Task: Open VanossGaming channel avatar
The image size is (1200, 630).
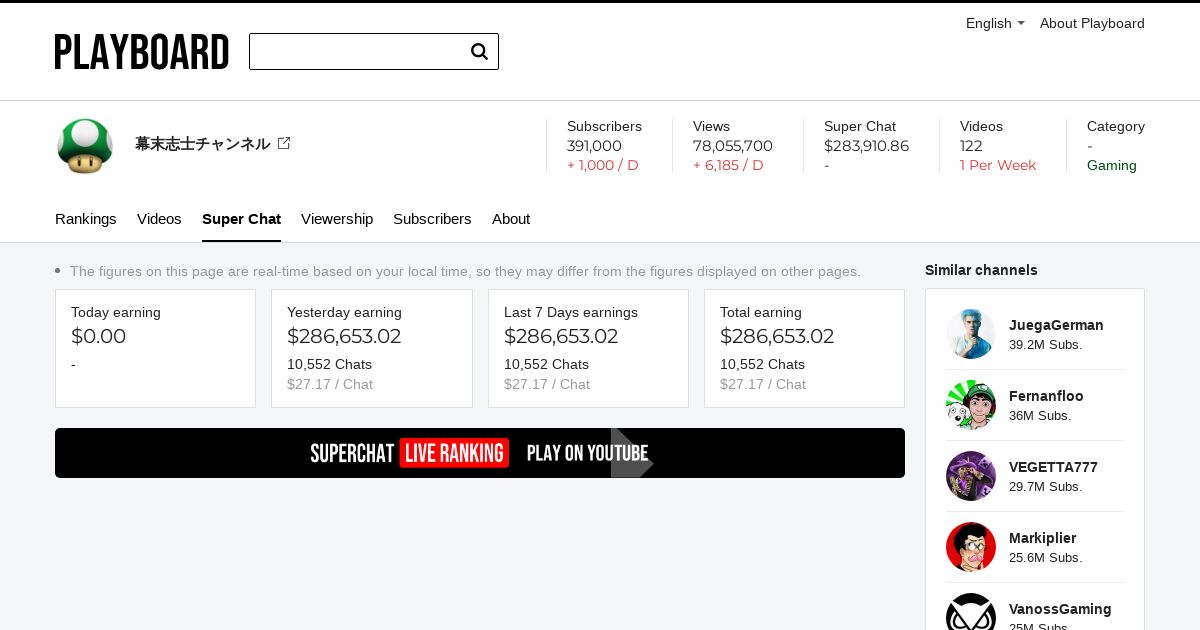Action: click(971, 612)
